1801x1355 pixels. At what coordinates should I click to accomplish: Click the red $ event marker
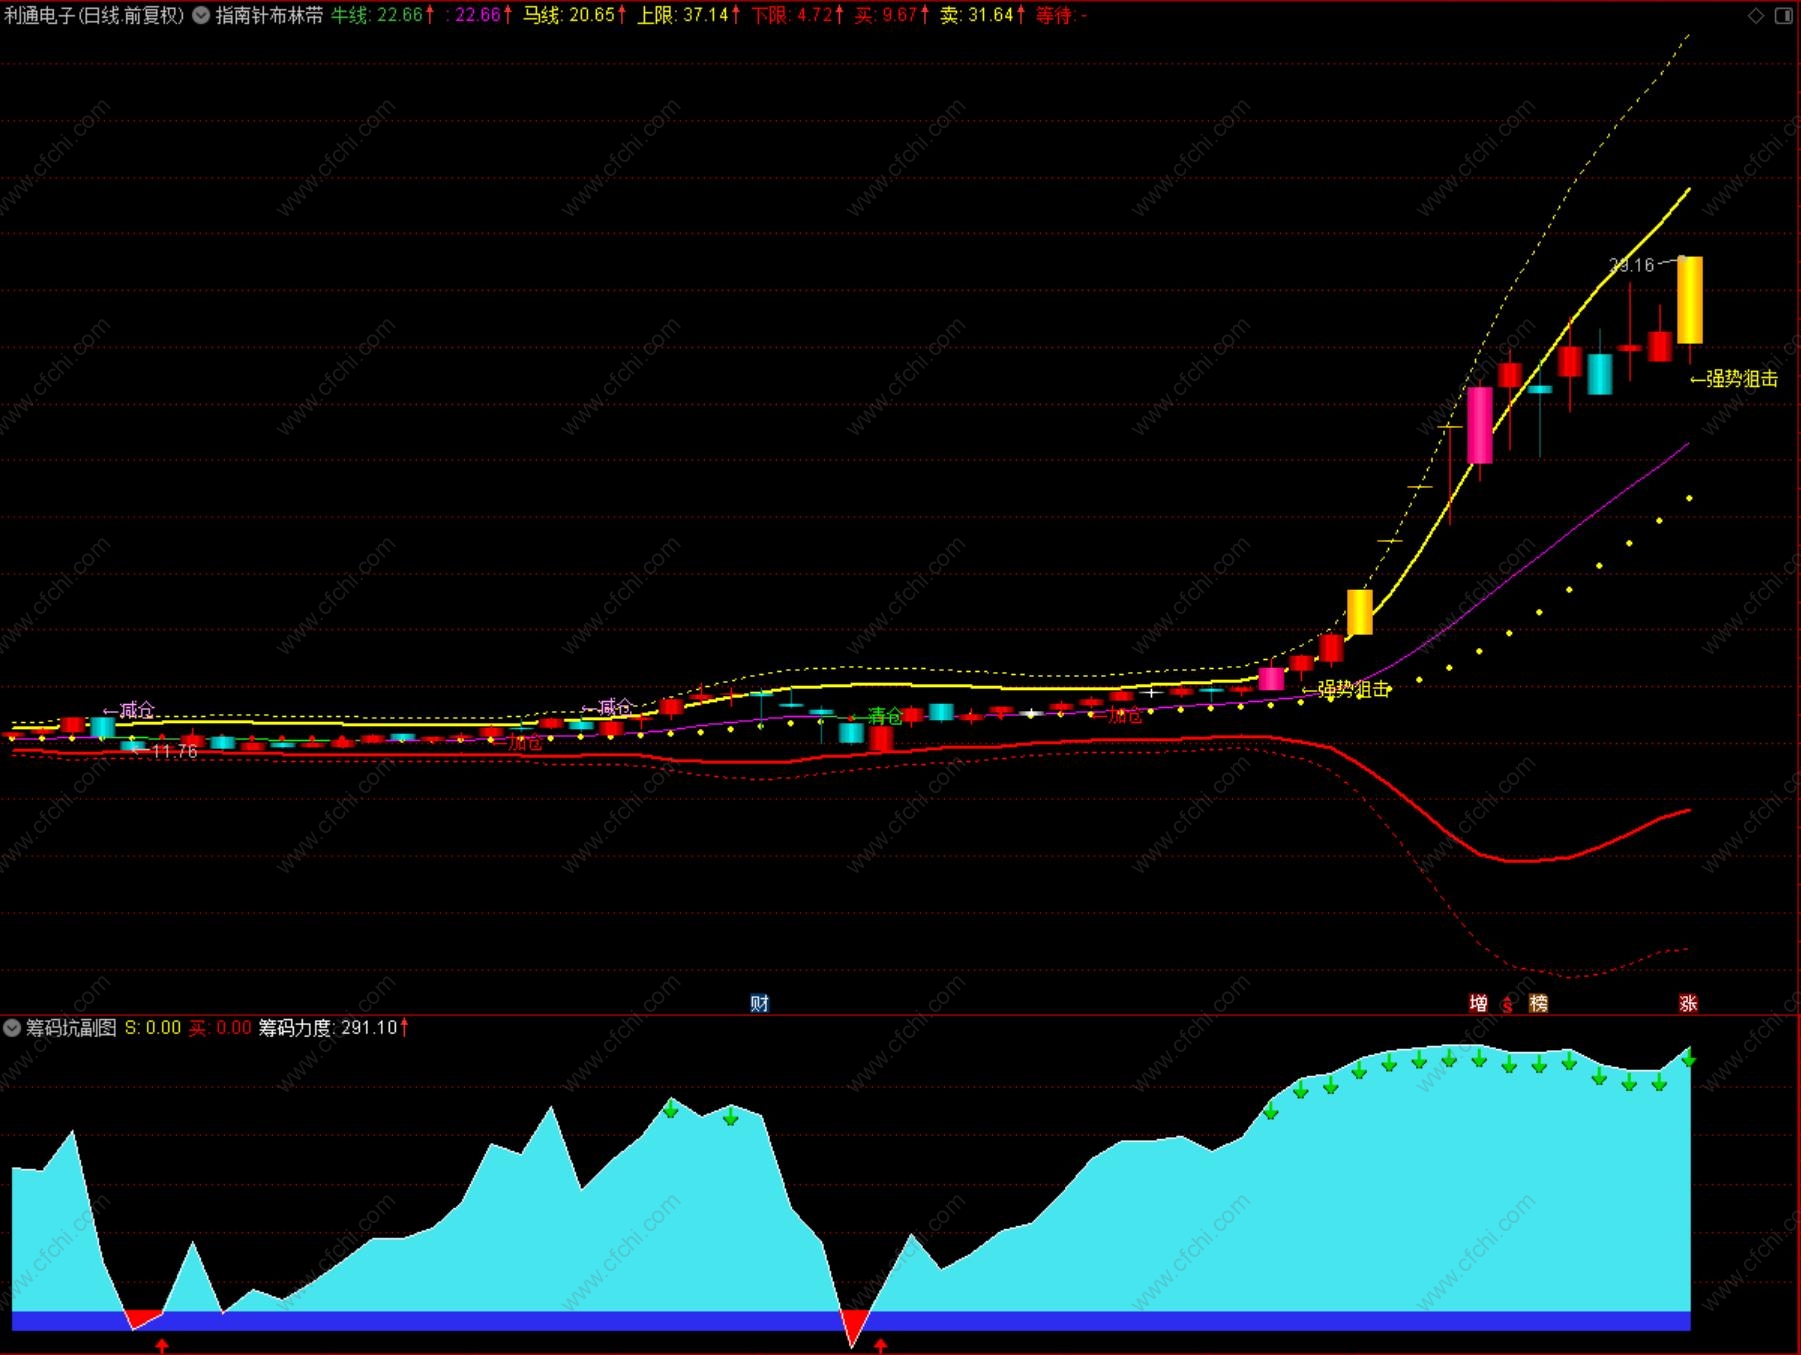point(1507,1004)
